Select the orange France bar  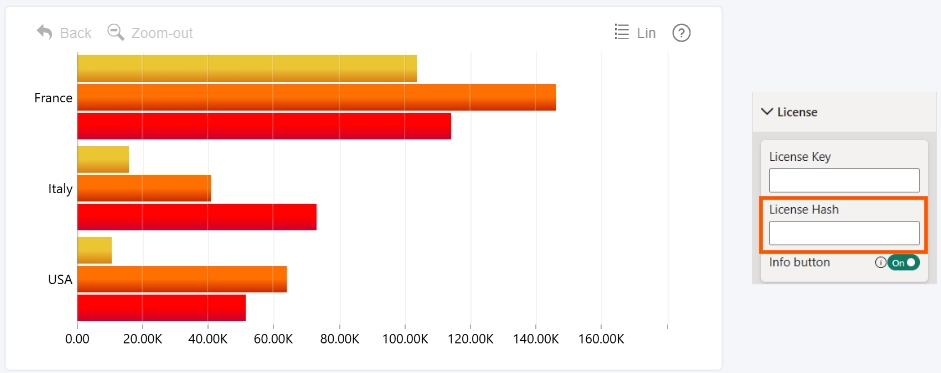[x=316, y=97]
